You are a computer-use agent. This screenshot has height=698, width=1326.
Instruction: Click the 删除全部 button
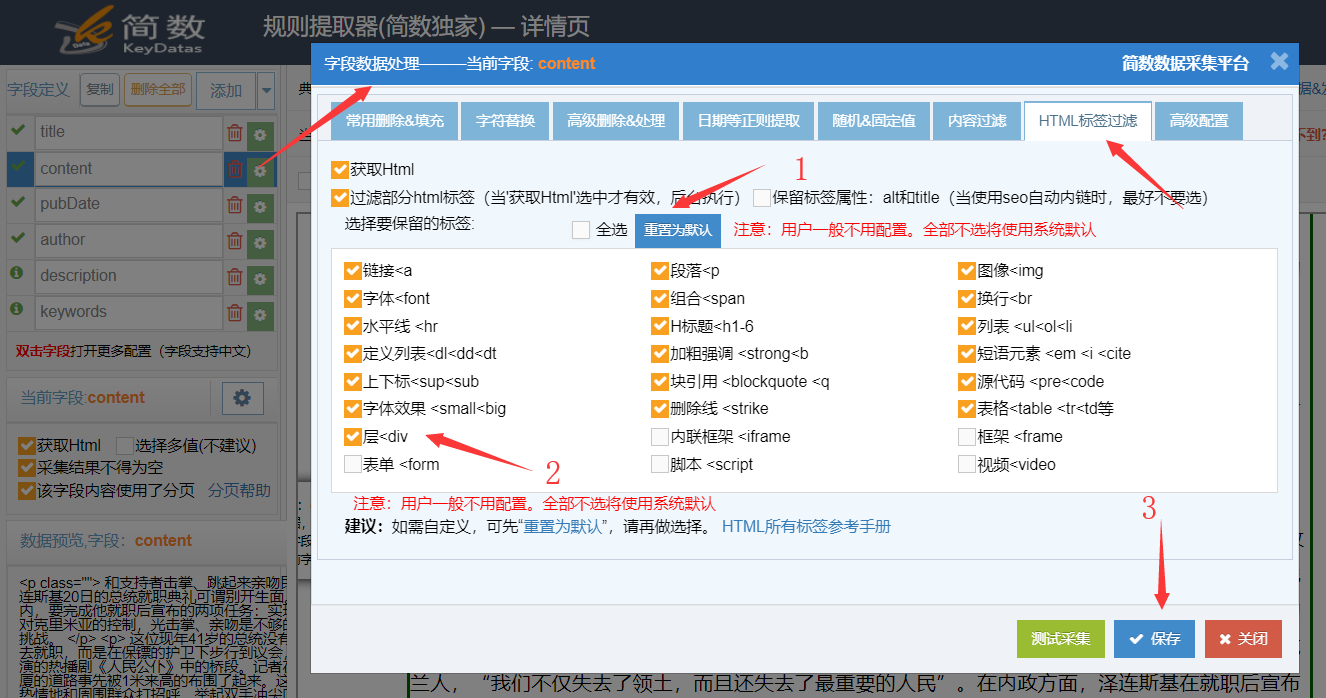pyautogui.click(x=158, y=89)
